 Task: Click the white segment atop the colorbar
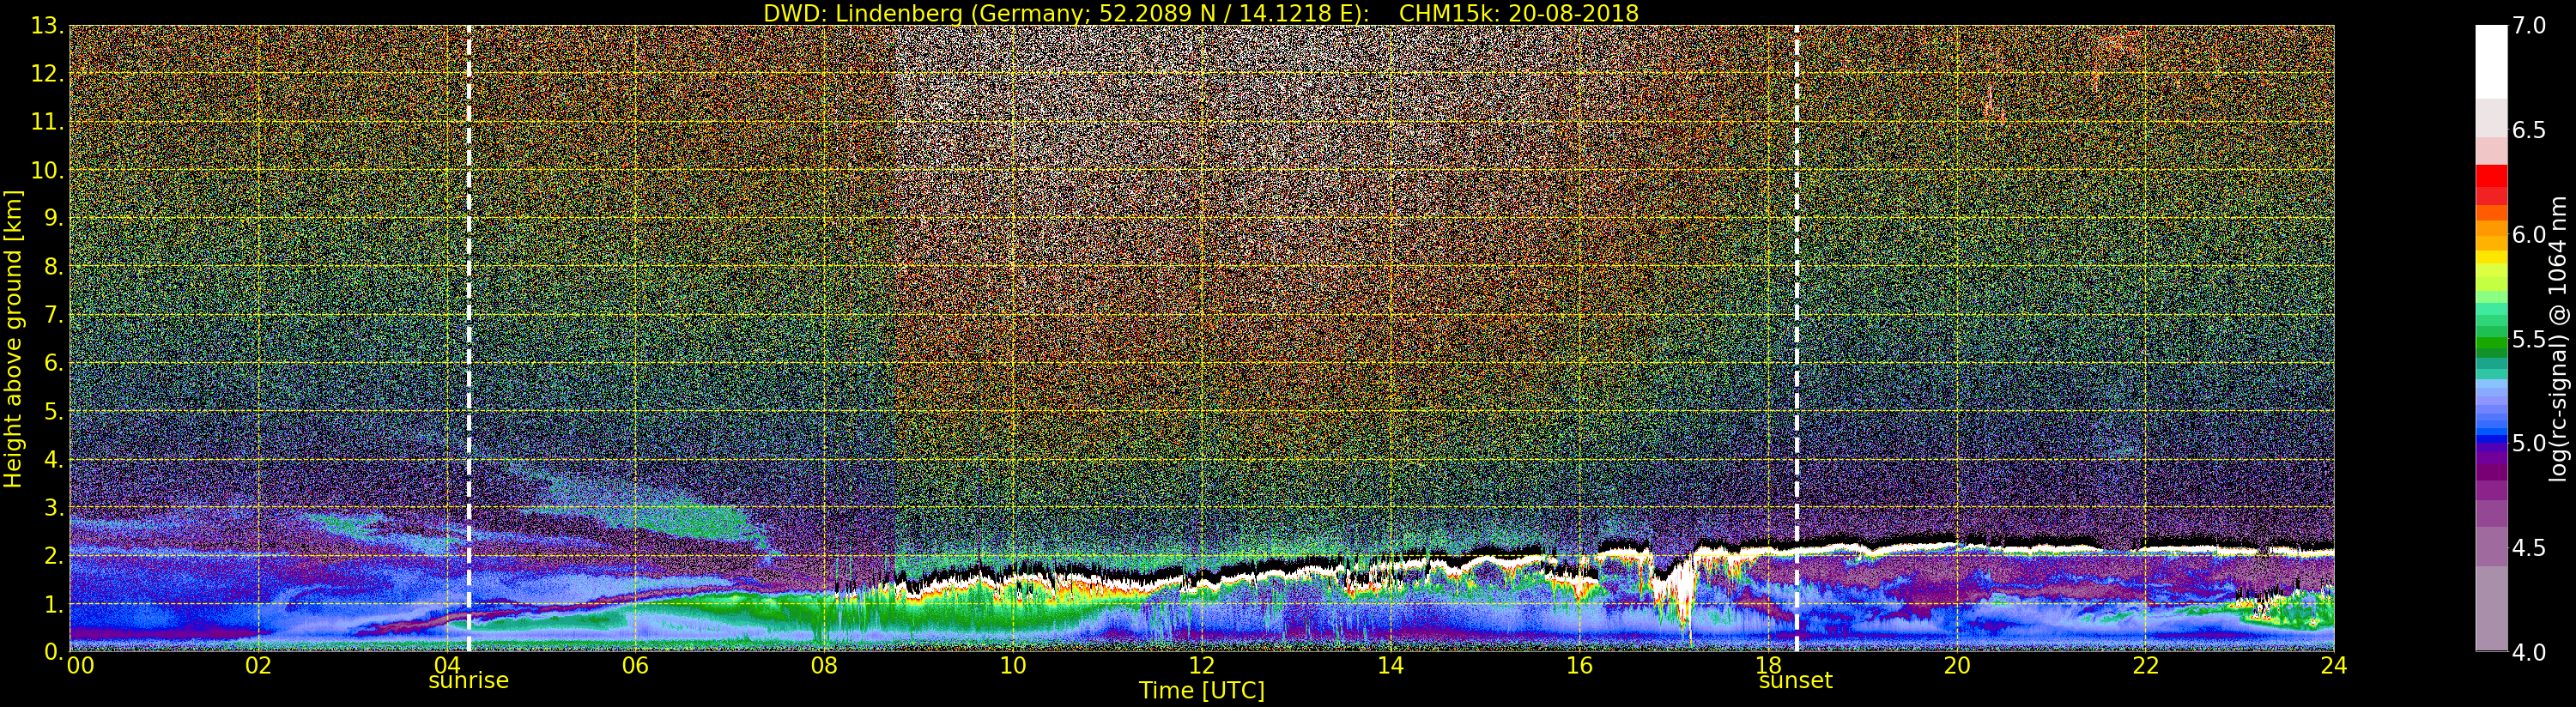2491,62
